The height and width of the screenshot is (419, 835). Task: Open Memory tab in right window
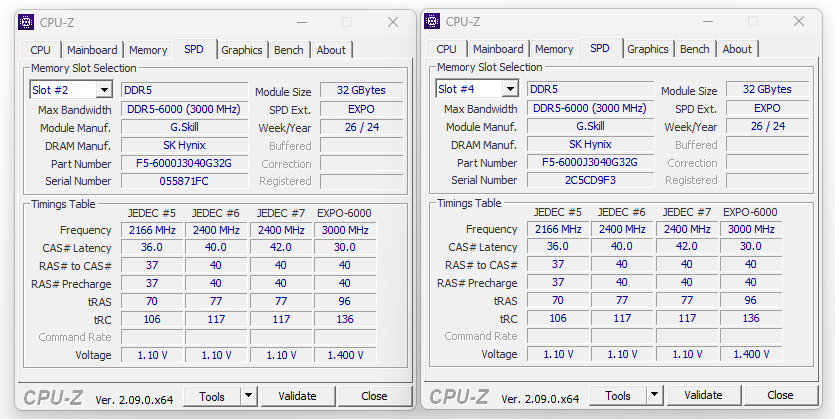[554, 49]
